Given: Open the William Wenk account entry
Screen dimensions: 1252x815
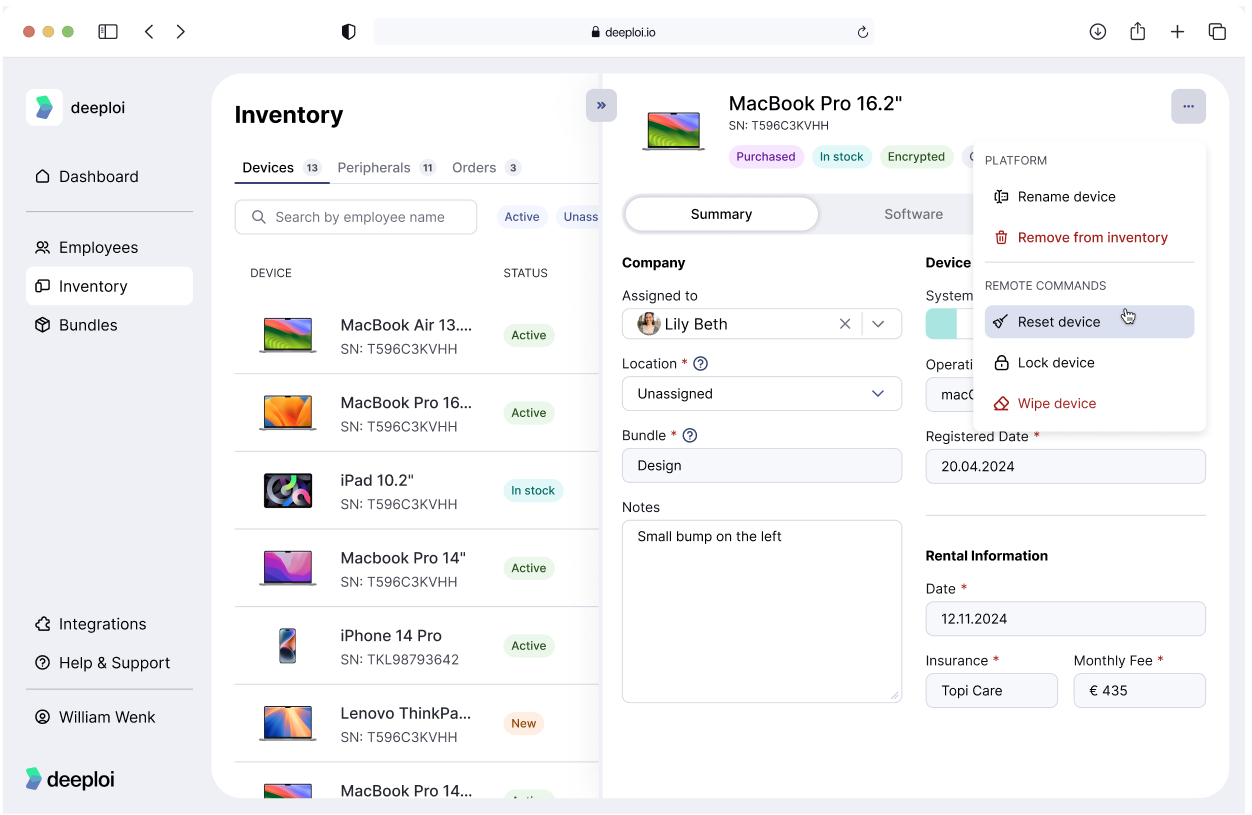Looking at the screenshot, I should 109,717.
